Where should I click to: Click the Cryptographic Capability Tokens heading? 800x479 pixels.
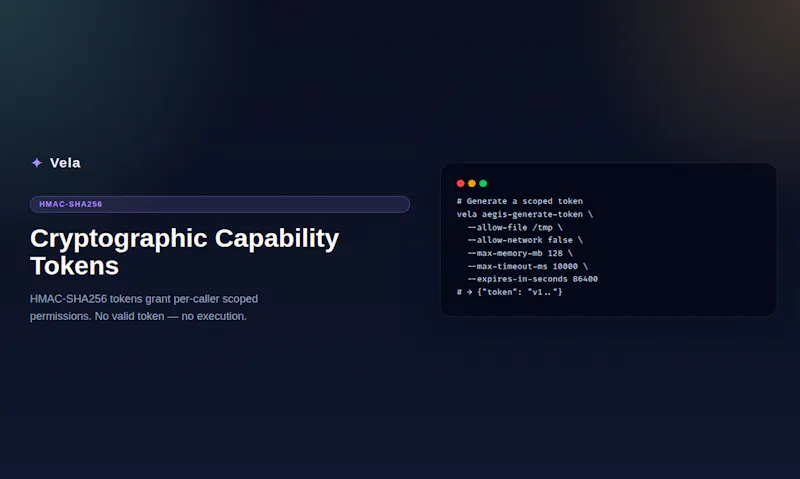[x=184, y=252]
